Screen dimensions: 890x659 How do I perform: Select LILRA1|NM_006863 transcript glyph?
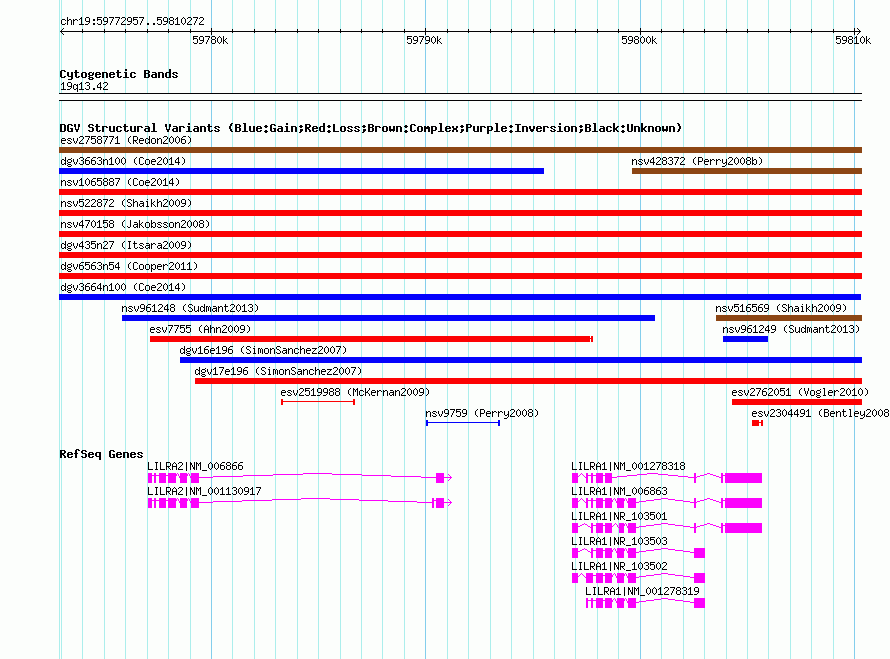point(667,503)
